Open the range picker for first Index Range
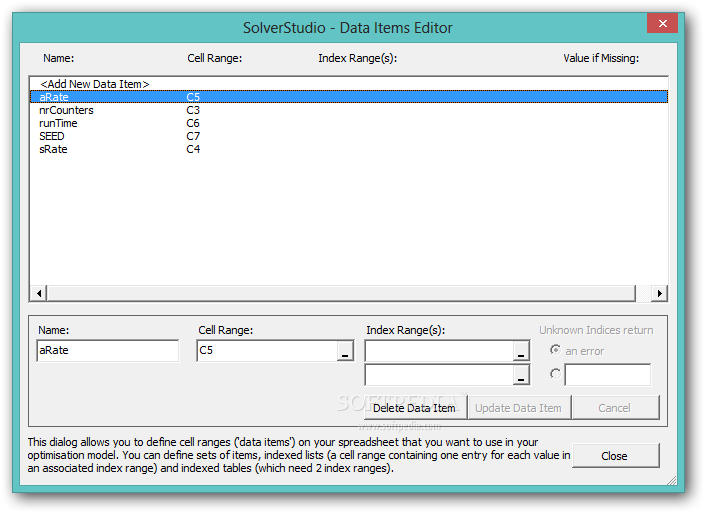705x513 pixels. (x=521, y=351)
